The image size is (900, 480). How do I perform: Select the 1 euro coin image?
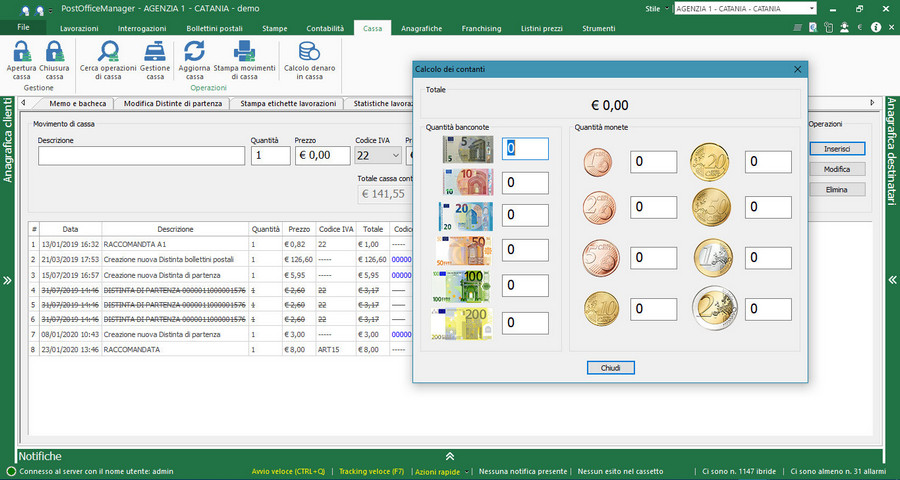(713, 258)
